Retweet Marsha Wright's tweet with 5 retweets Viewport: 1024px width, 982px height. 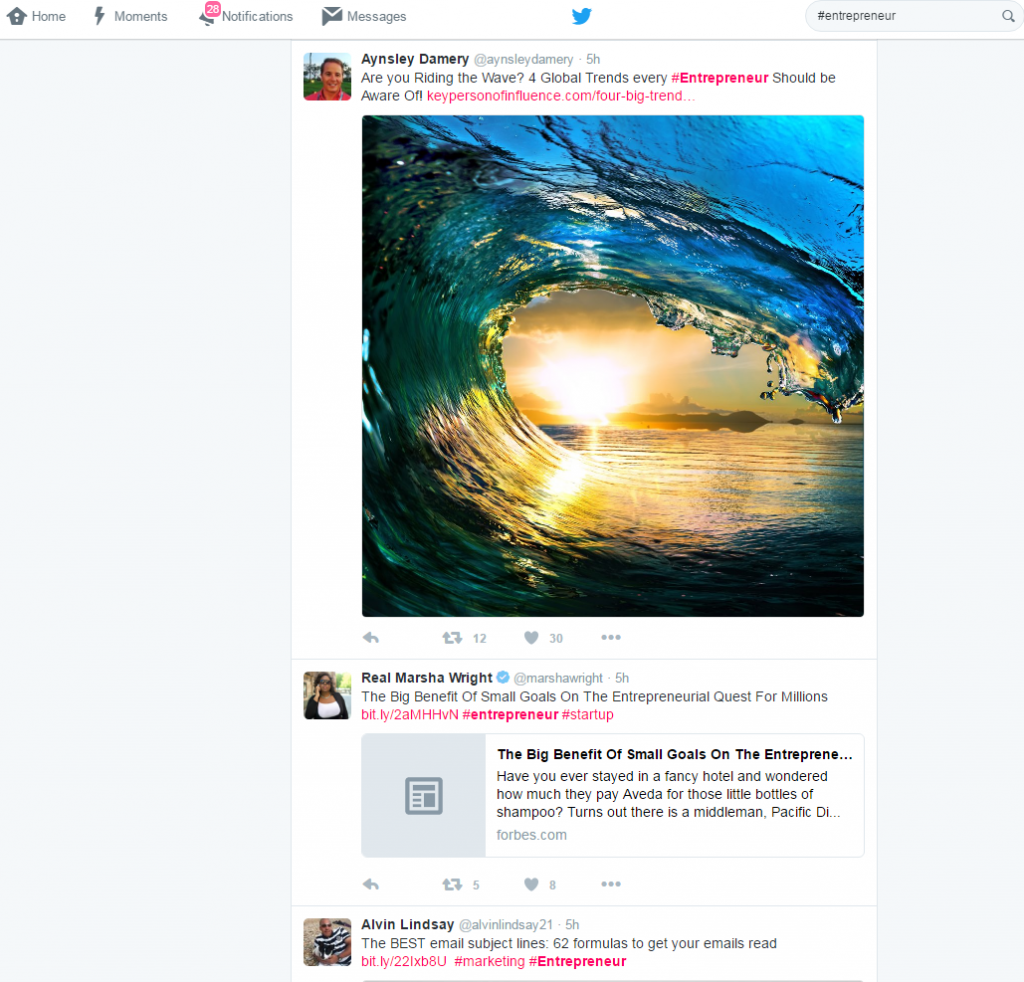[x=461, y=885]
